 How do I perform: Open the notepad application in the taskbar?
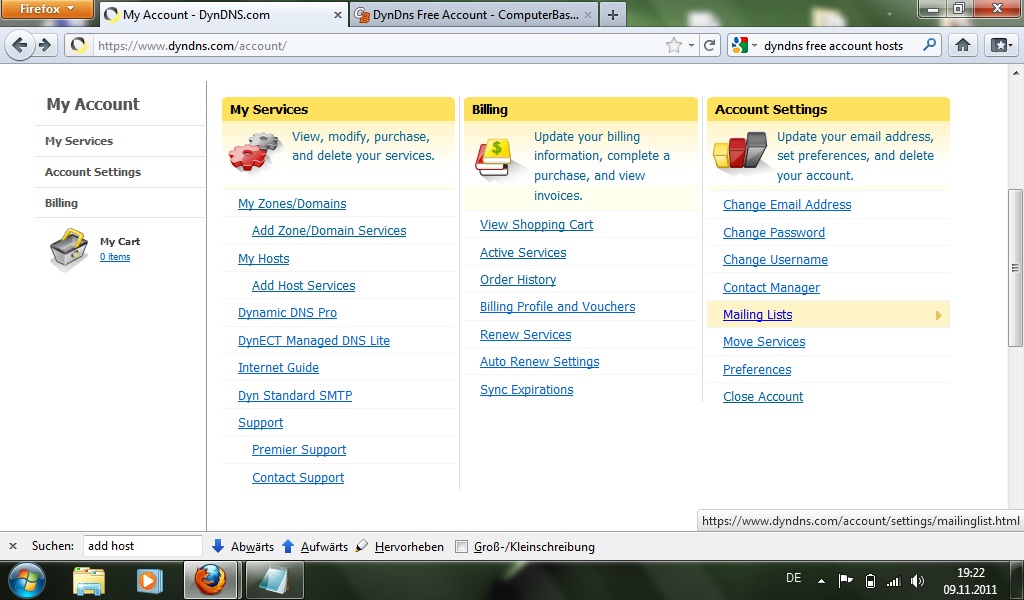click(274, 580)
